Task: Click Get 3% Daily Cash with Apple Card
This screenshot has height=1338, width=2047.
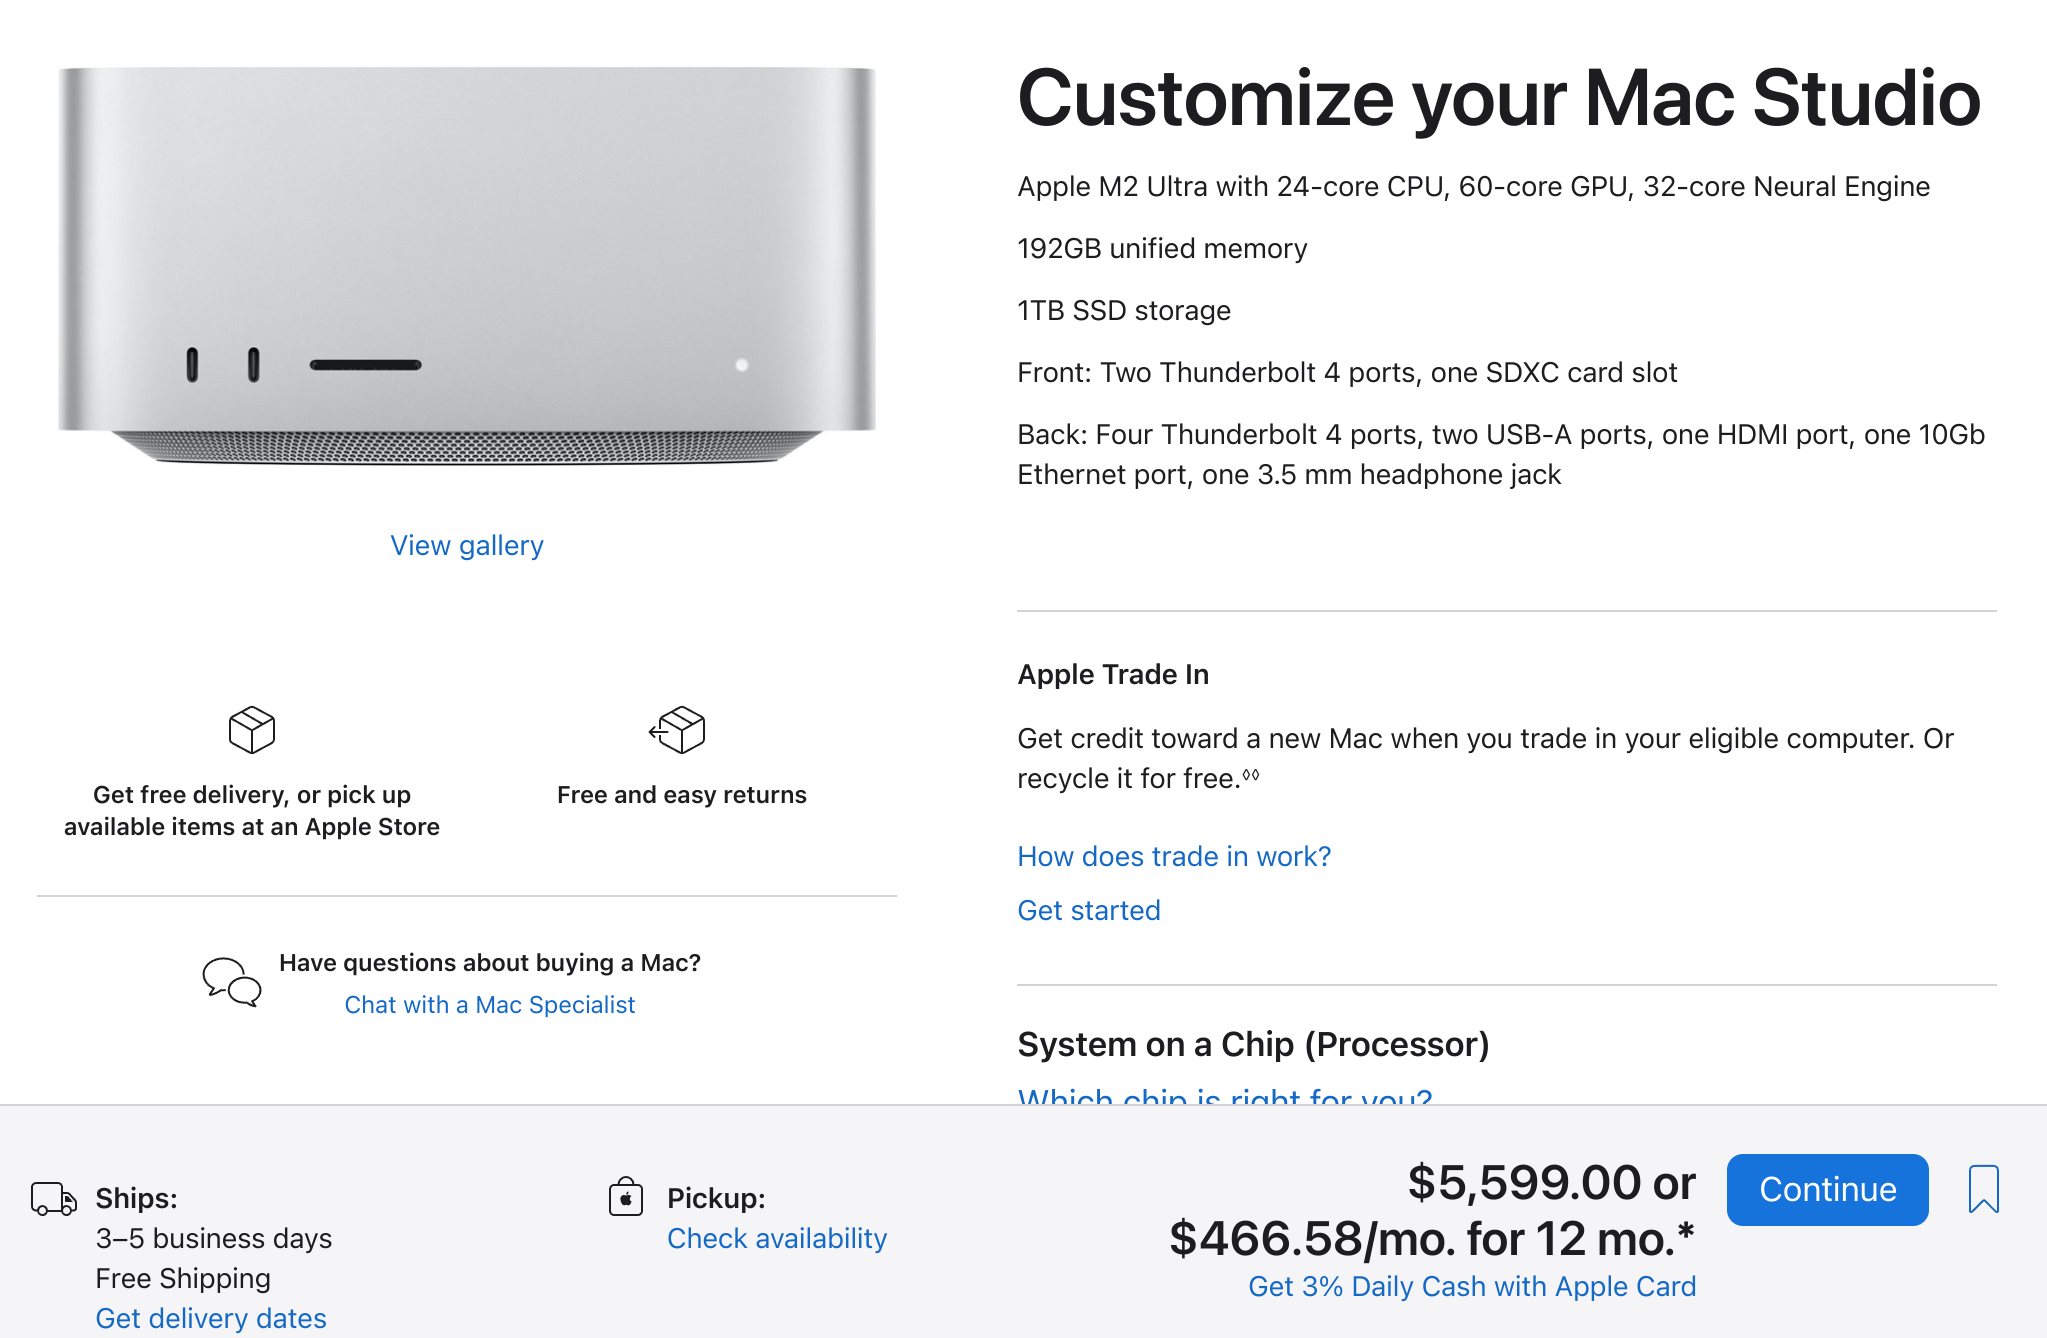Action: [1472, 1287]
